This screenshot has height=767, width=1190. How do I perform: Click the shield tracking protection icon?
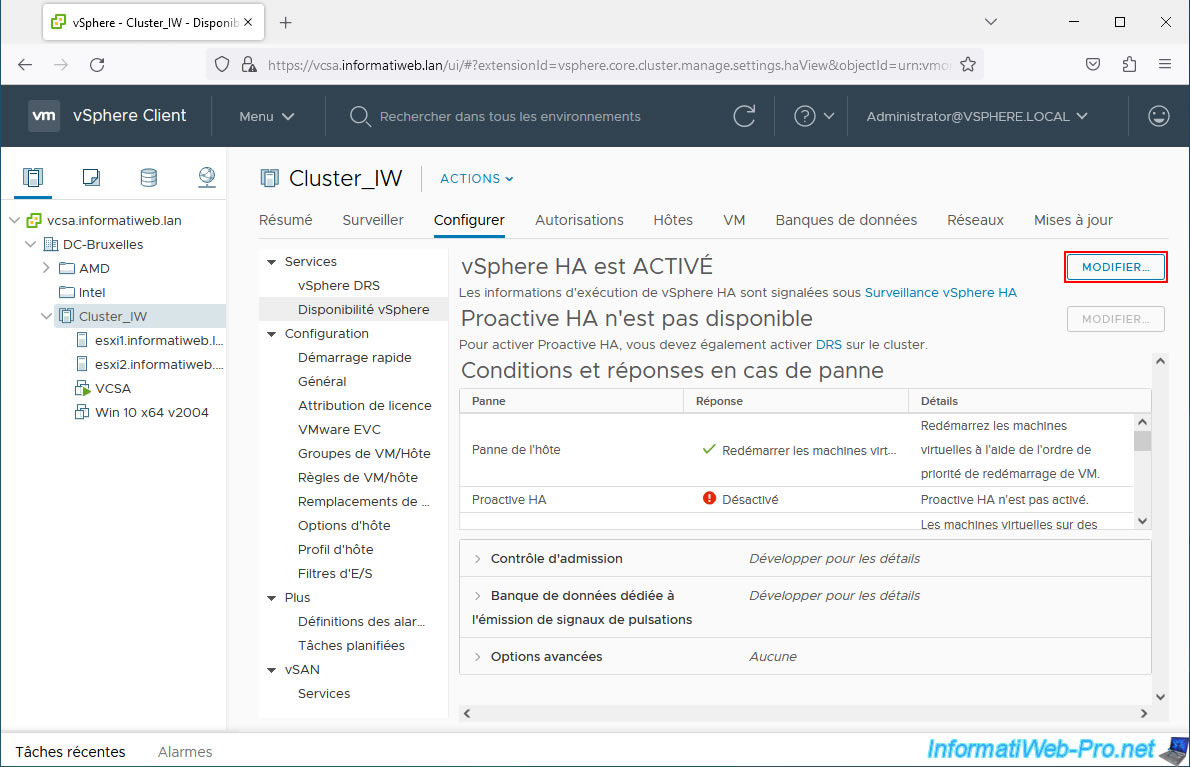point(222,65)
